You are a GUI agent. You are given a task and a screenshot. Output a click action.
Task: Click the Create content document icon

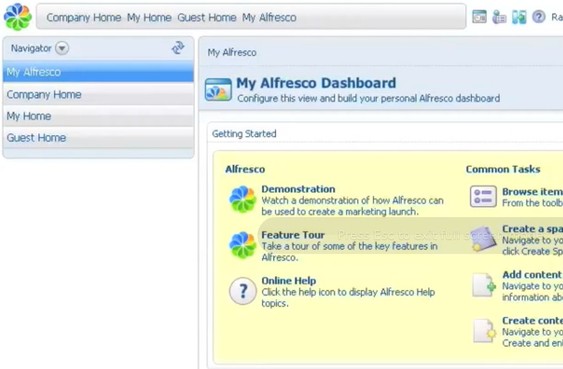point(484,331)
